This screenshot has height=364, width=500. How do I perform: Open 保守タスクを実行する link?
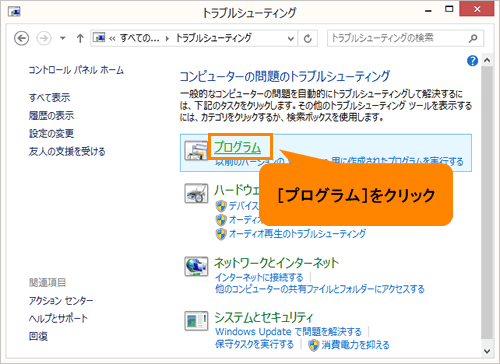[x=254, y=344]
